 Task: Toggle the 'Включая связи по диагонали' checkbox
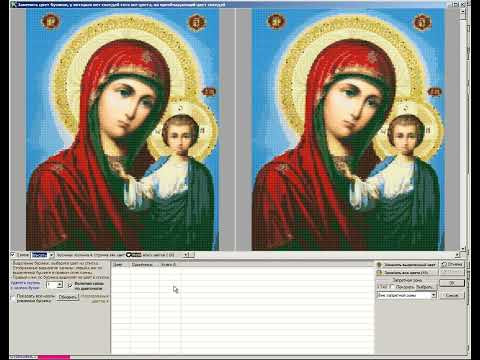coord(70,285)
